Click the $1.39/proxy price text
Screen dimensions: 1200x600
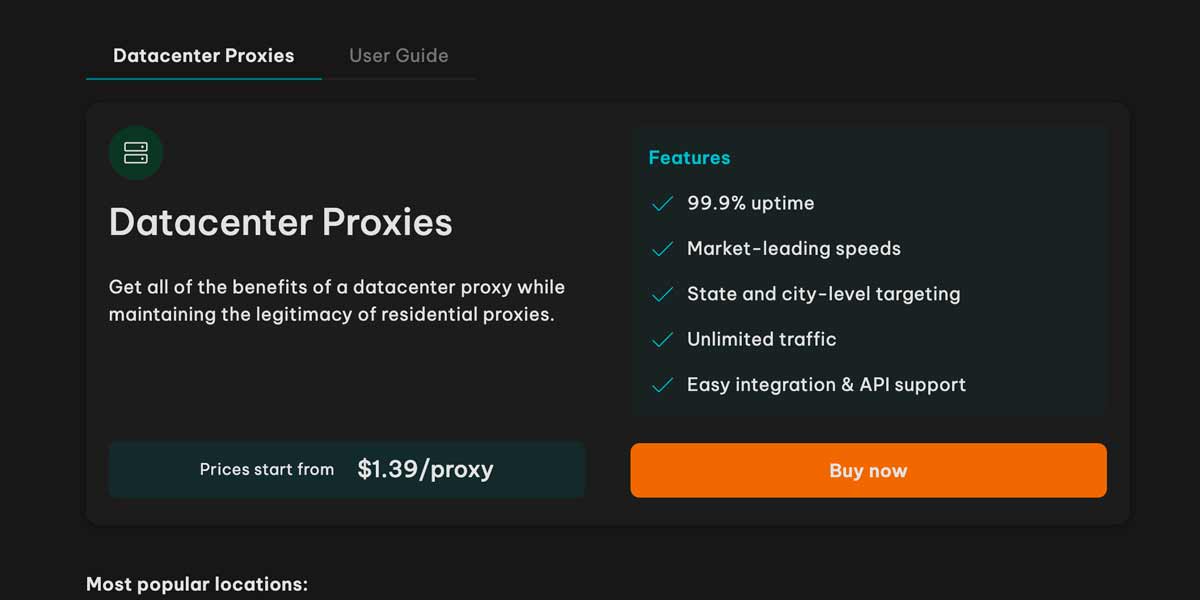(x=425, y=469)
